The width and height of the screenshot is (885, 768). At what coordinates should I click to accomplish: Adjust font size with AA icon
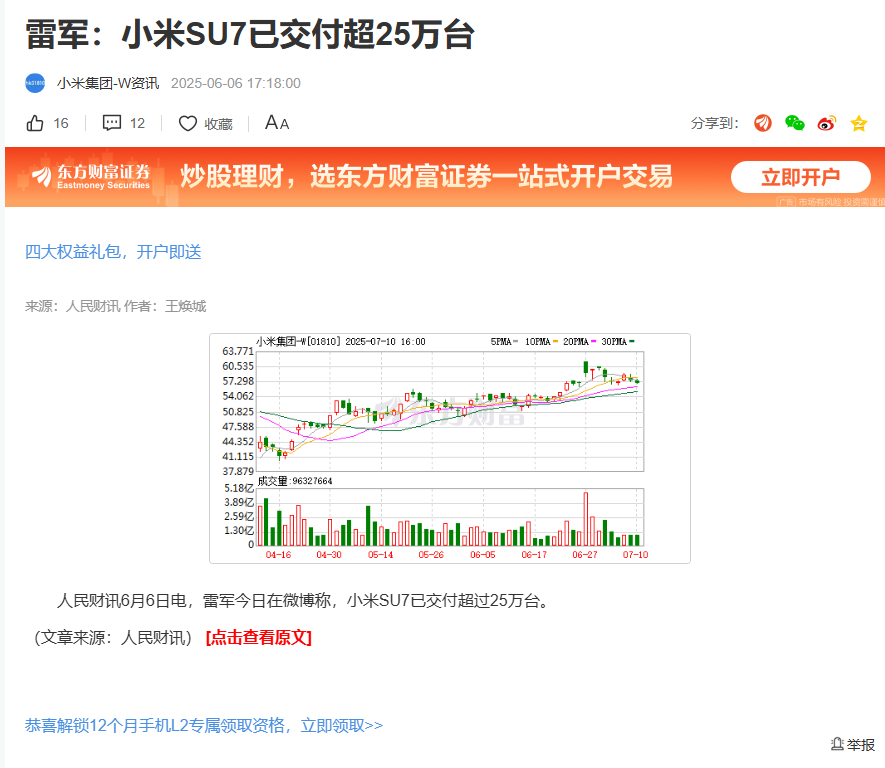(x=277, y=122)
